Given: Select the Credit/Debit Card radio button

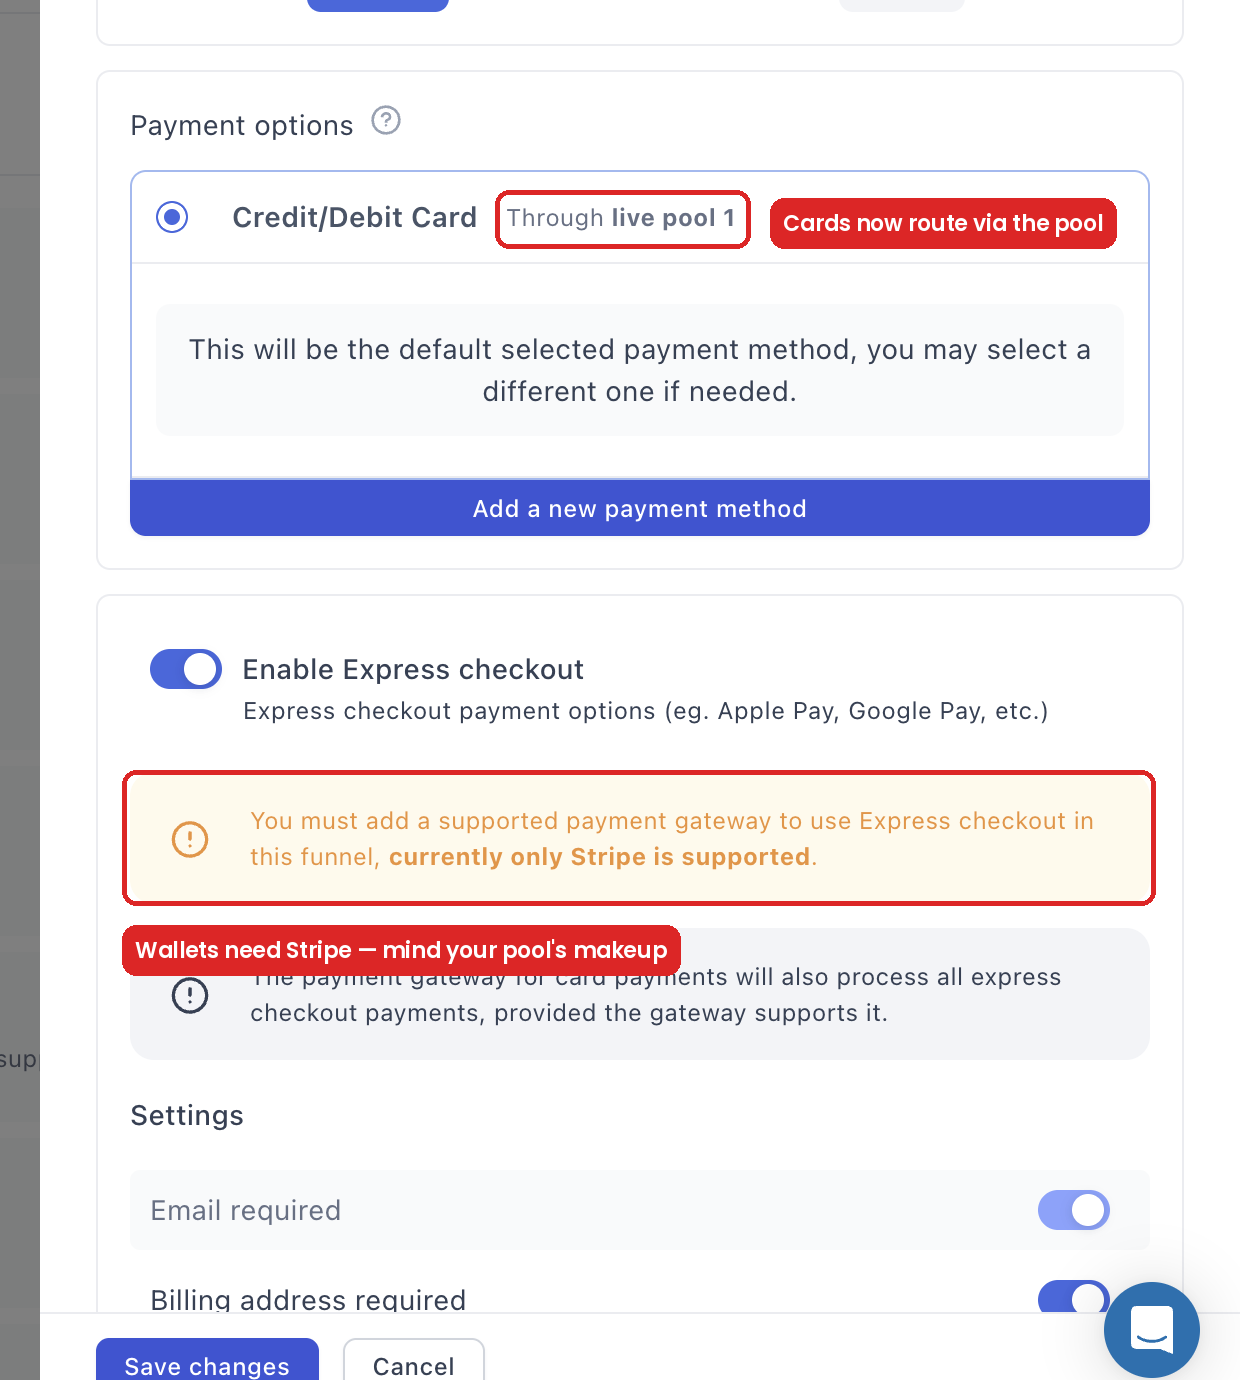Looking at the screenshot, I should (172, 217).
